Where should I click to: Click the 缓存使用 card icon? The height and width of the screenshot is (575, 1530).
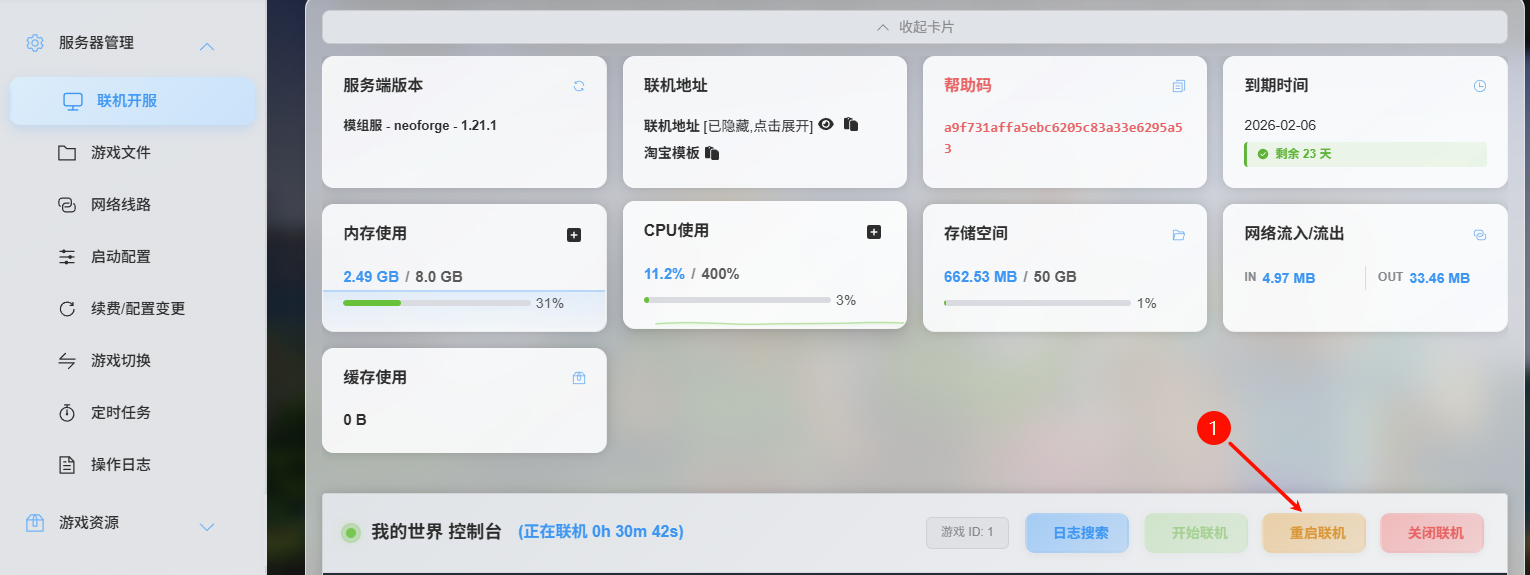pyautogui.click(x=579, y=378)
